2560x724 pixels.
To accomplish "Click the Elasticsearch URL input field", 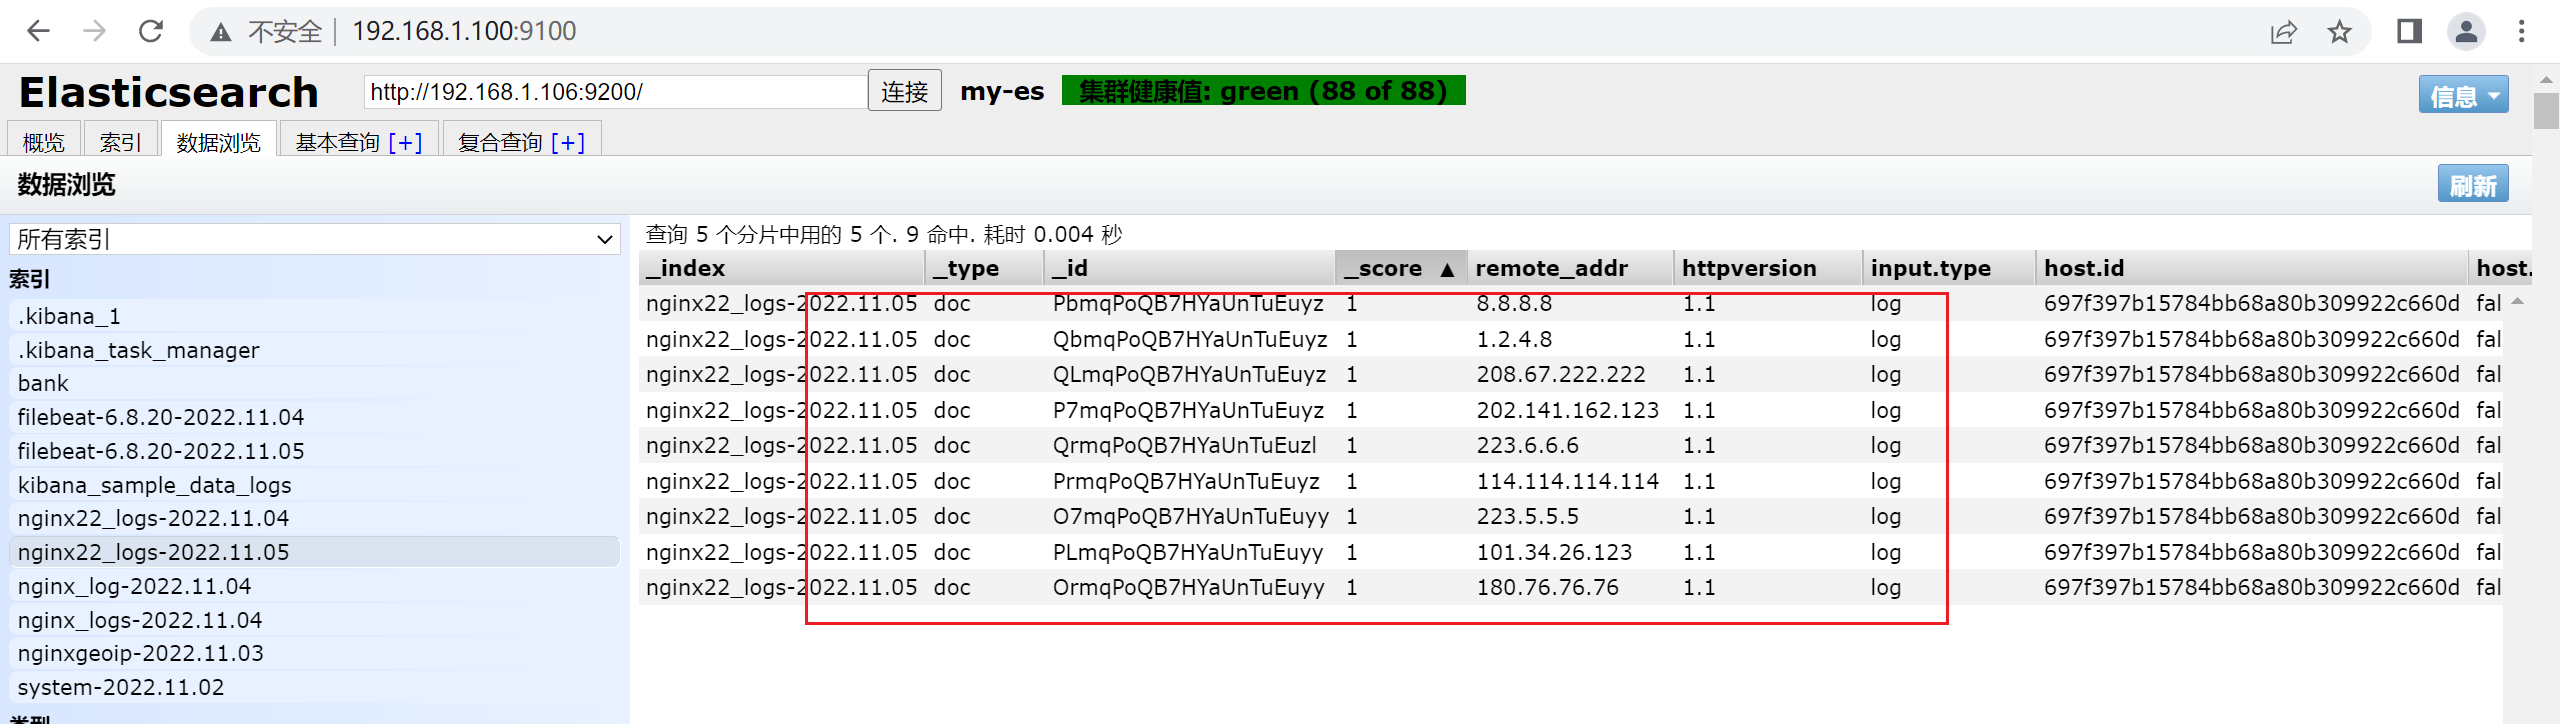I will tap(615, 92).
